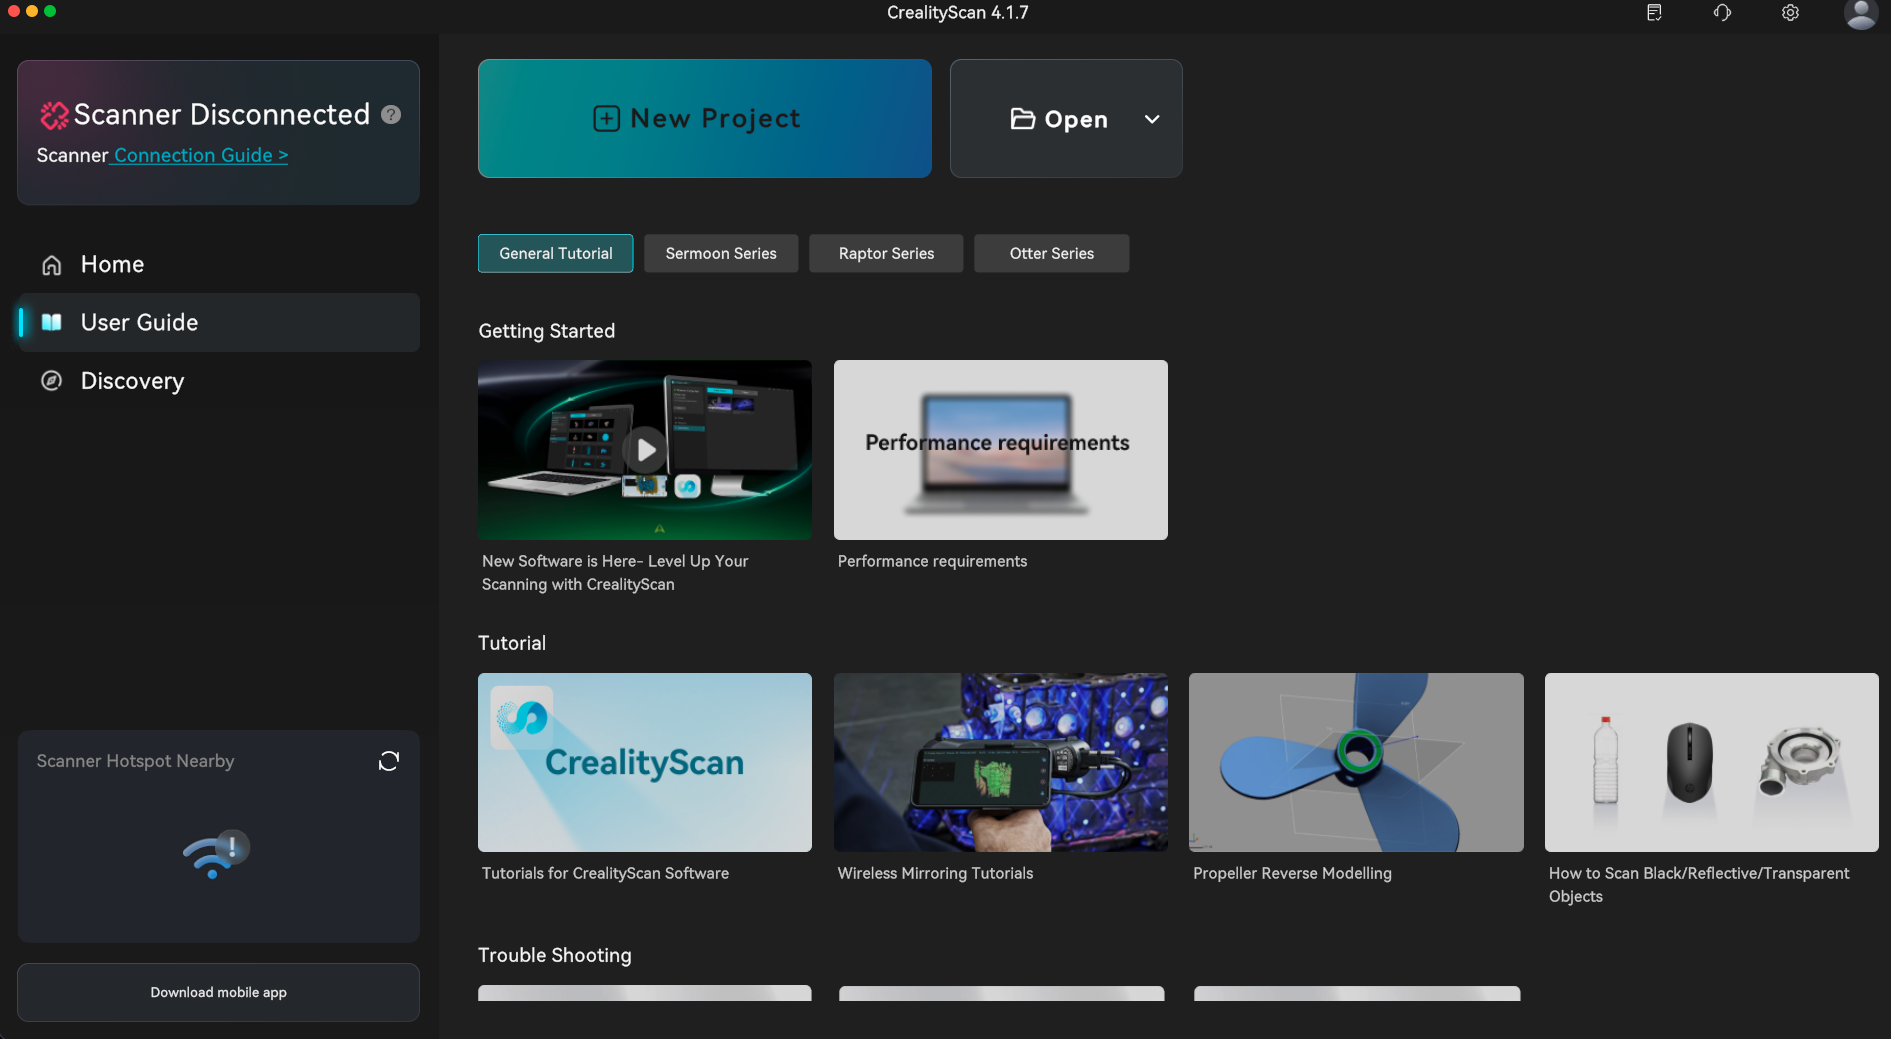Click the Home sidebar icon
Screen dimensions: 1891x1039
coord(50,264)
